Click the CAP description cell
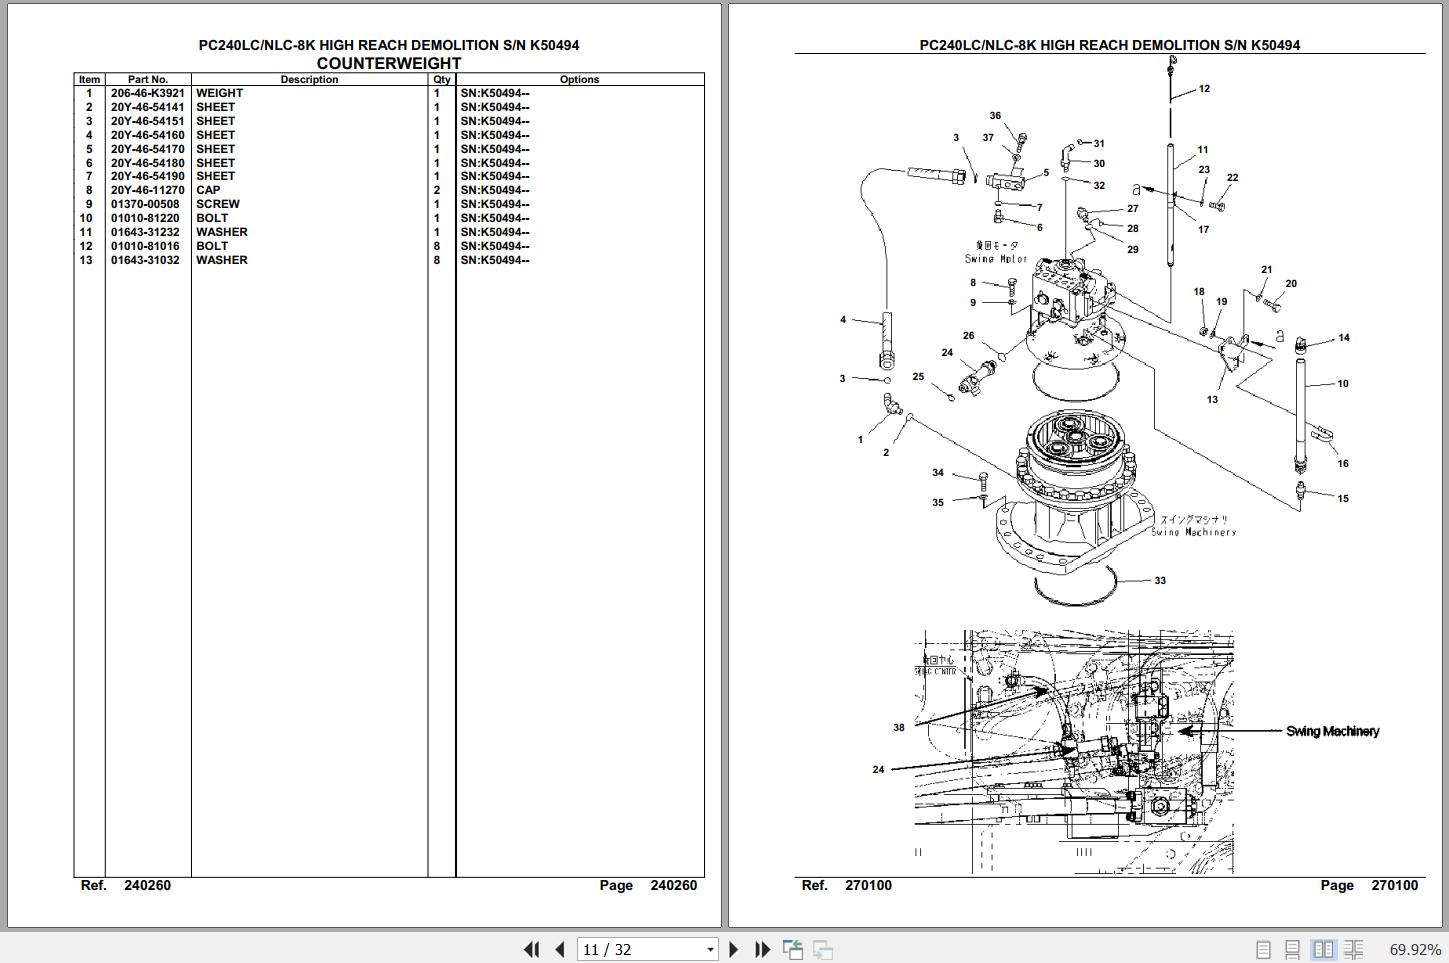This screenshot has height=963, width=1449. tap(208, 190)
